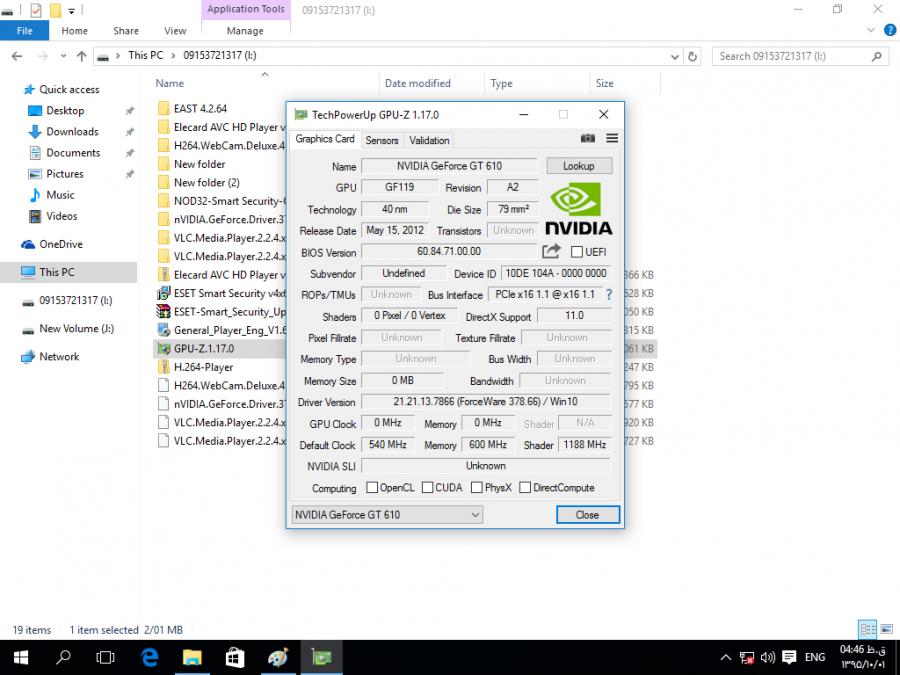This screenshot has width=900, height=675.
Task: Refresh the Explorer address bar
Action: (x=692, y=56)
